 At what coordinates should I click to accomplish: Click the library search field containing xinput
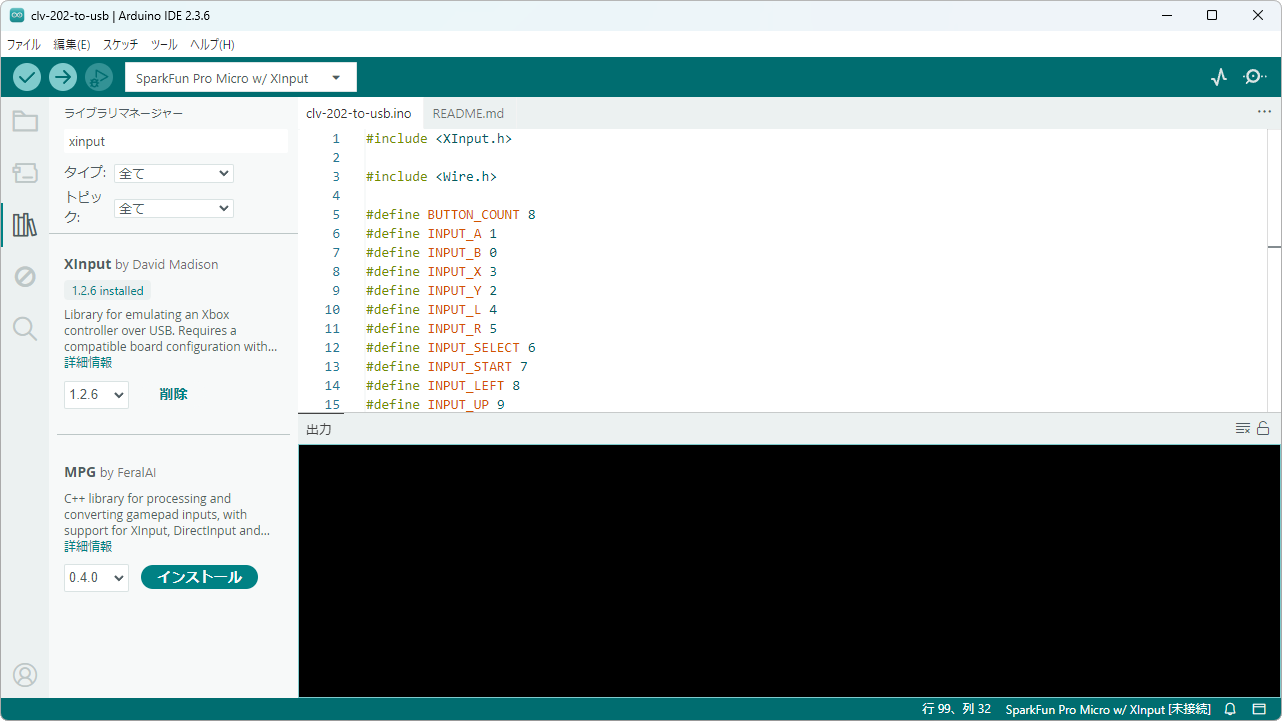coord(176,142)
